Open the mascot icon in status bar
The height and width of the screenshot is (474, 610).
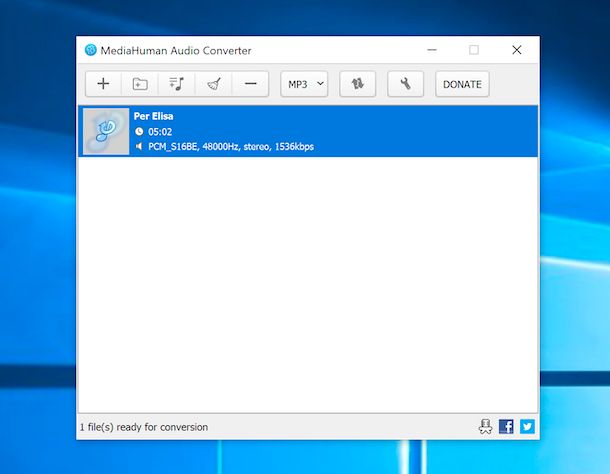[x=485, y=427]
